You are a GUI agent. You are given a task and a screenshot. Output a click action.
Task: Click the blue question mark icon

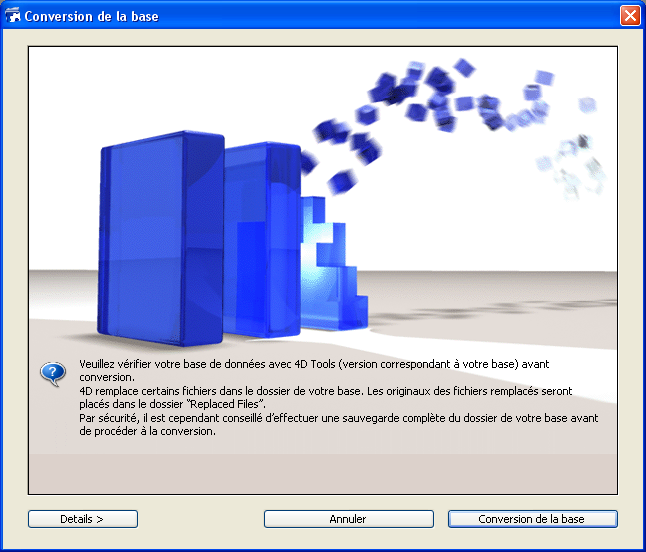(x=53, y=374)
